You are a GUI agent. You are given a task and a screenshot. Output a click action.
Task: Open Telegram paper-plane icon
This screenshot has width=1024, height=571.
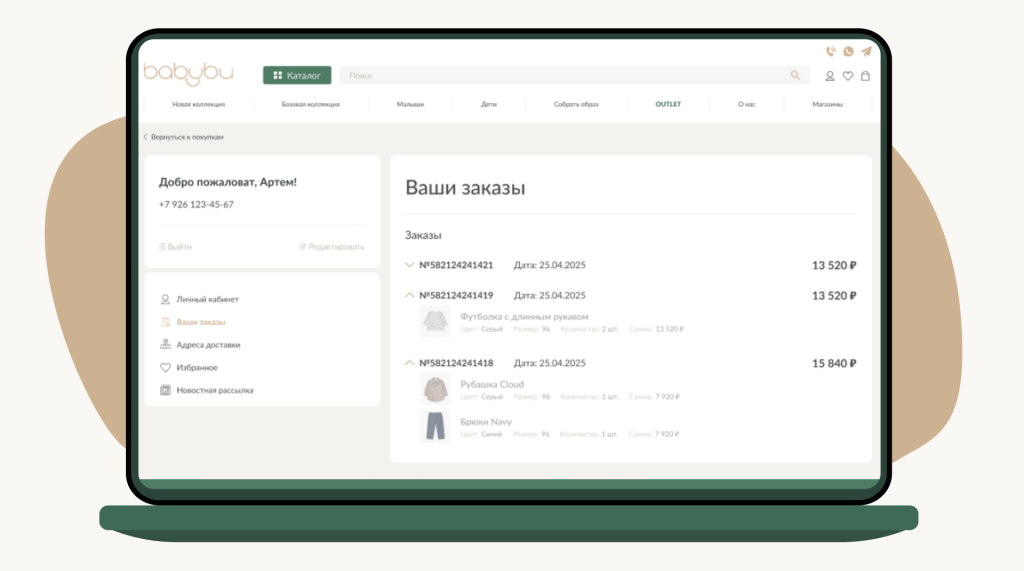pos(866,52)
